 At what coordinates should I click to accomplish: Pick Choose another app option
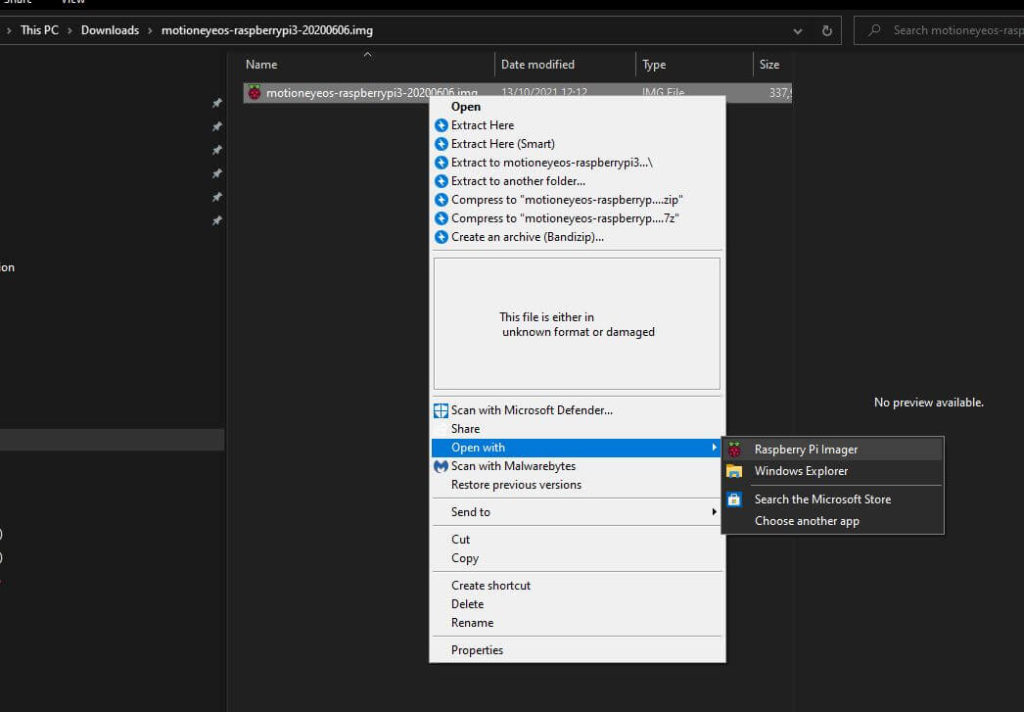[806, 521]
